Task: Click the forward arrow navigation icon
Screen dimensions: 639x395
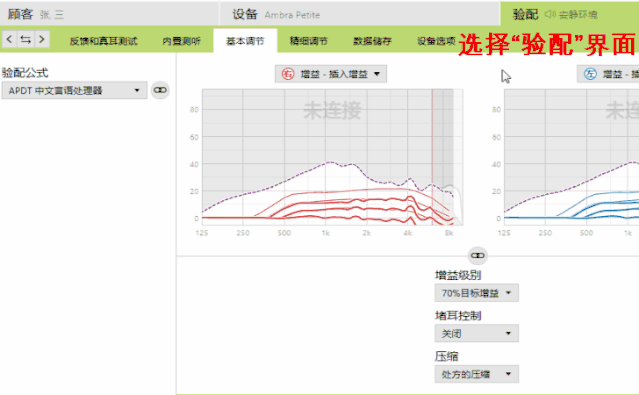Action: (42, 40)
